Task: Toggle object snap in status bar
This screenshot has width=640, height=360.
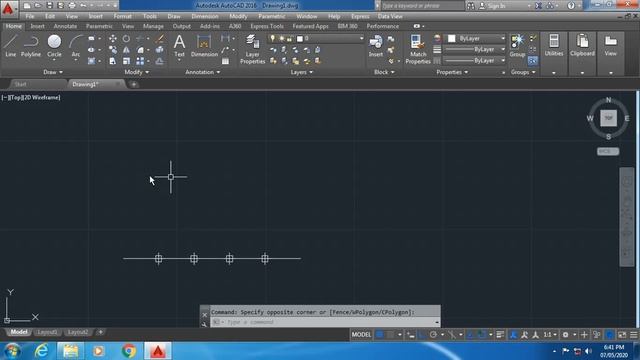Action: click(x=482, y=335)
